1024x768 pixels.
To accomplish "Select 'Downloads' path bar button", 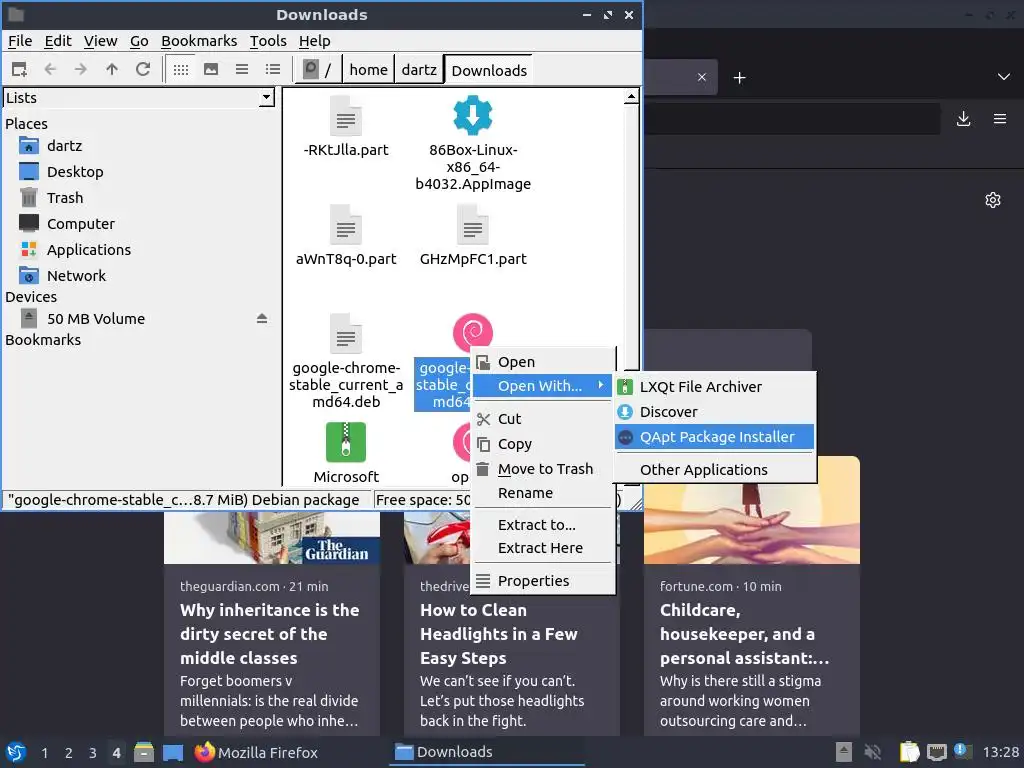I will (x=488, y=70).
